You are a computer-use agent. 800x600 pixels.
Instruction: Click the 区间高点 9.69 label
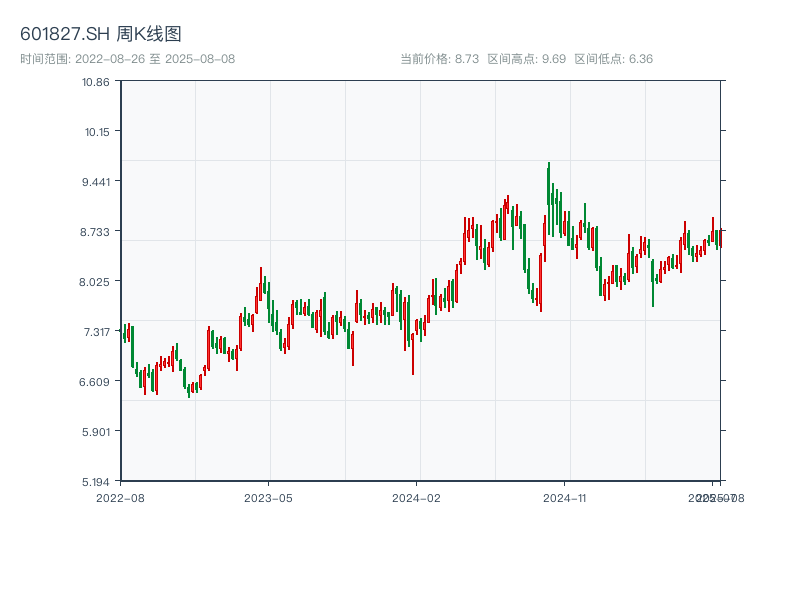click(x=526, y=59)
